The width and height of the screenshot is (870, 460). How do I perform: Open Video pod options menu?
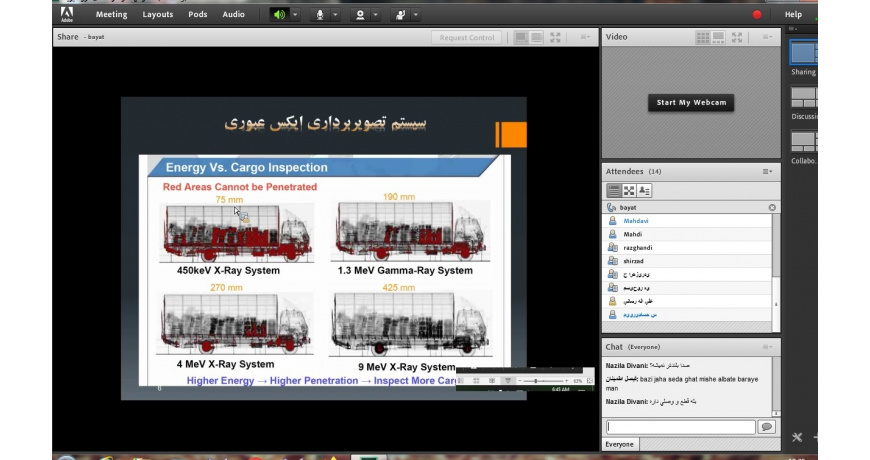tap(767, 37)
